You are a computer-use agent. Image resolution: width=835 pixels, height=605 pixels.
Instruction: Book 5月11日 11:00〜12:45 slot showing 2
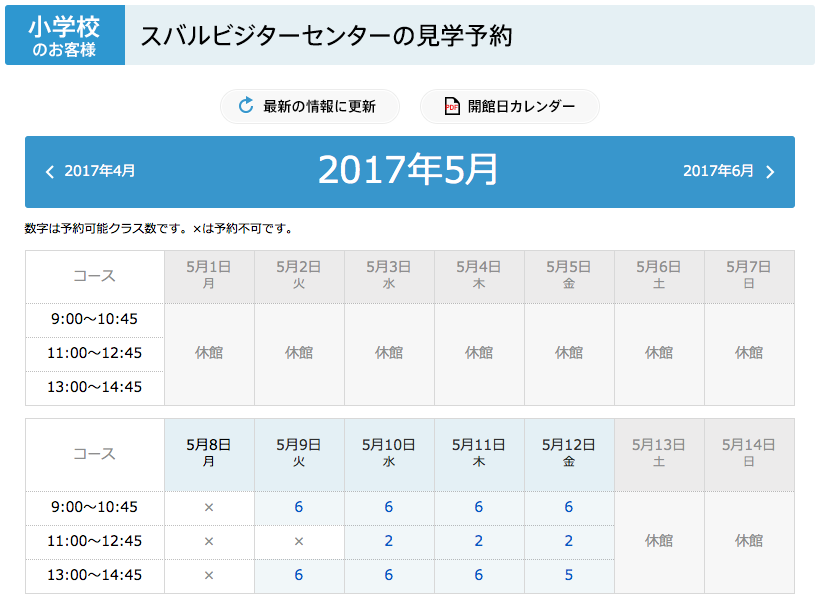[479, 541]
